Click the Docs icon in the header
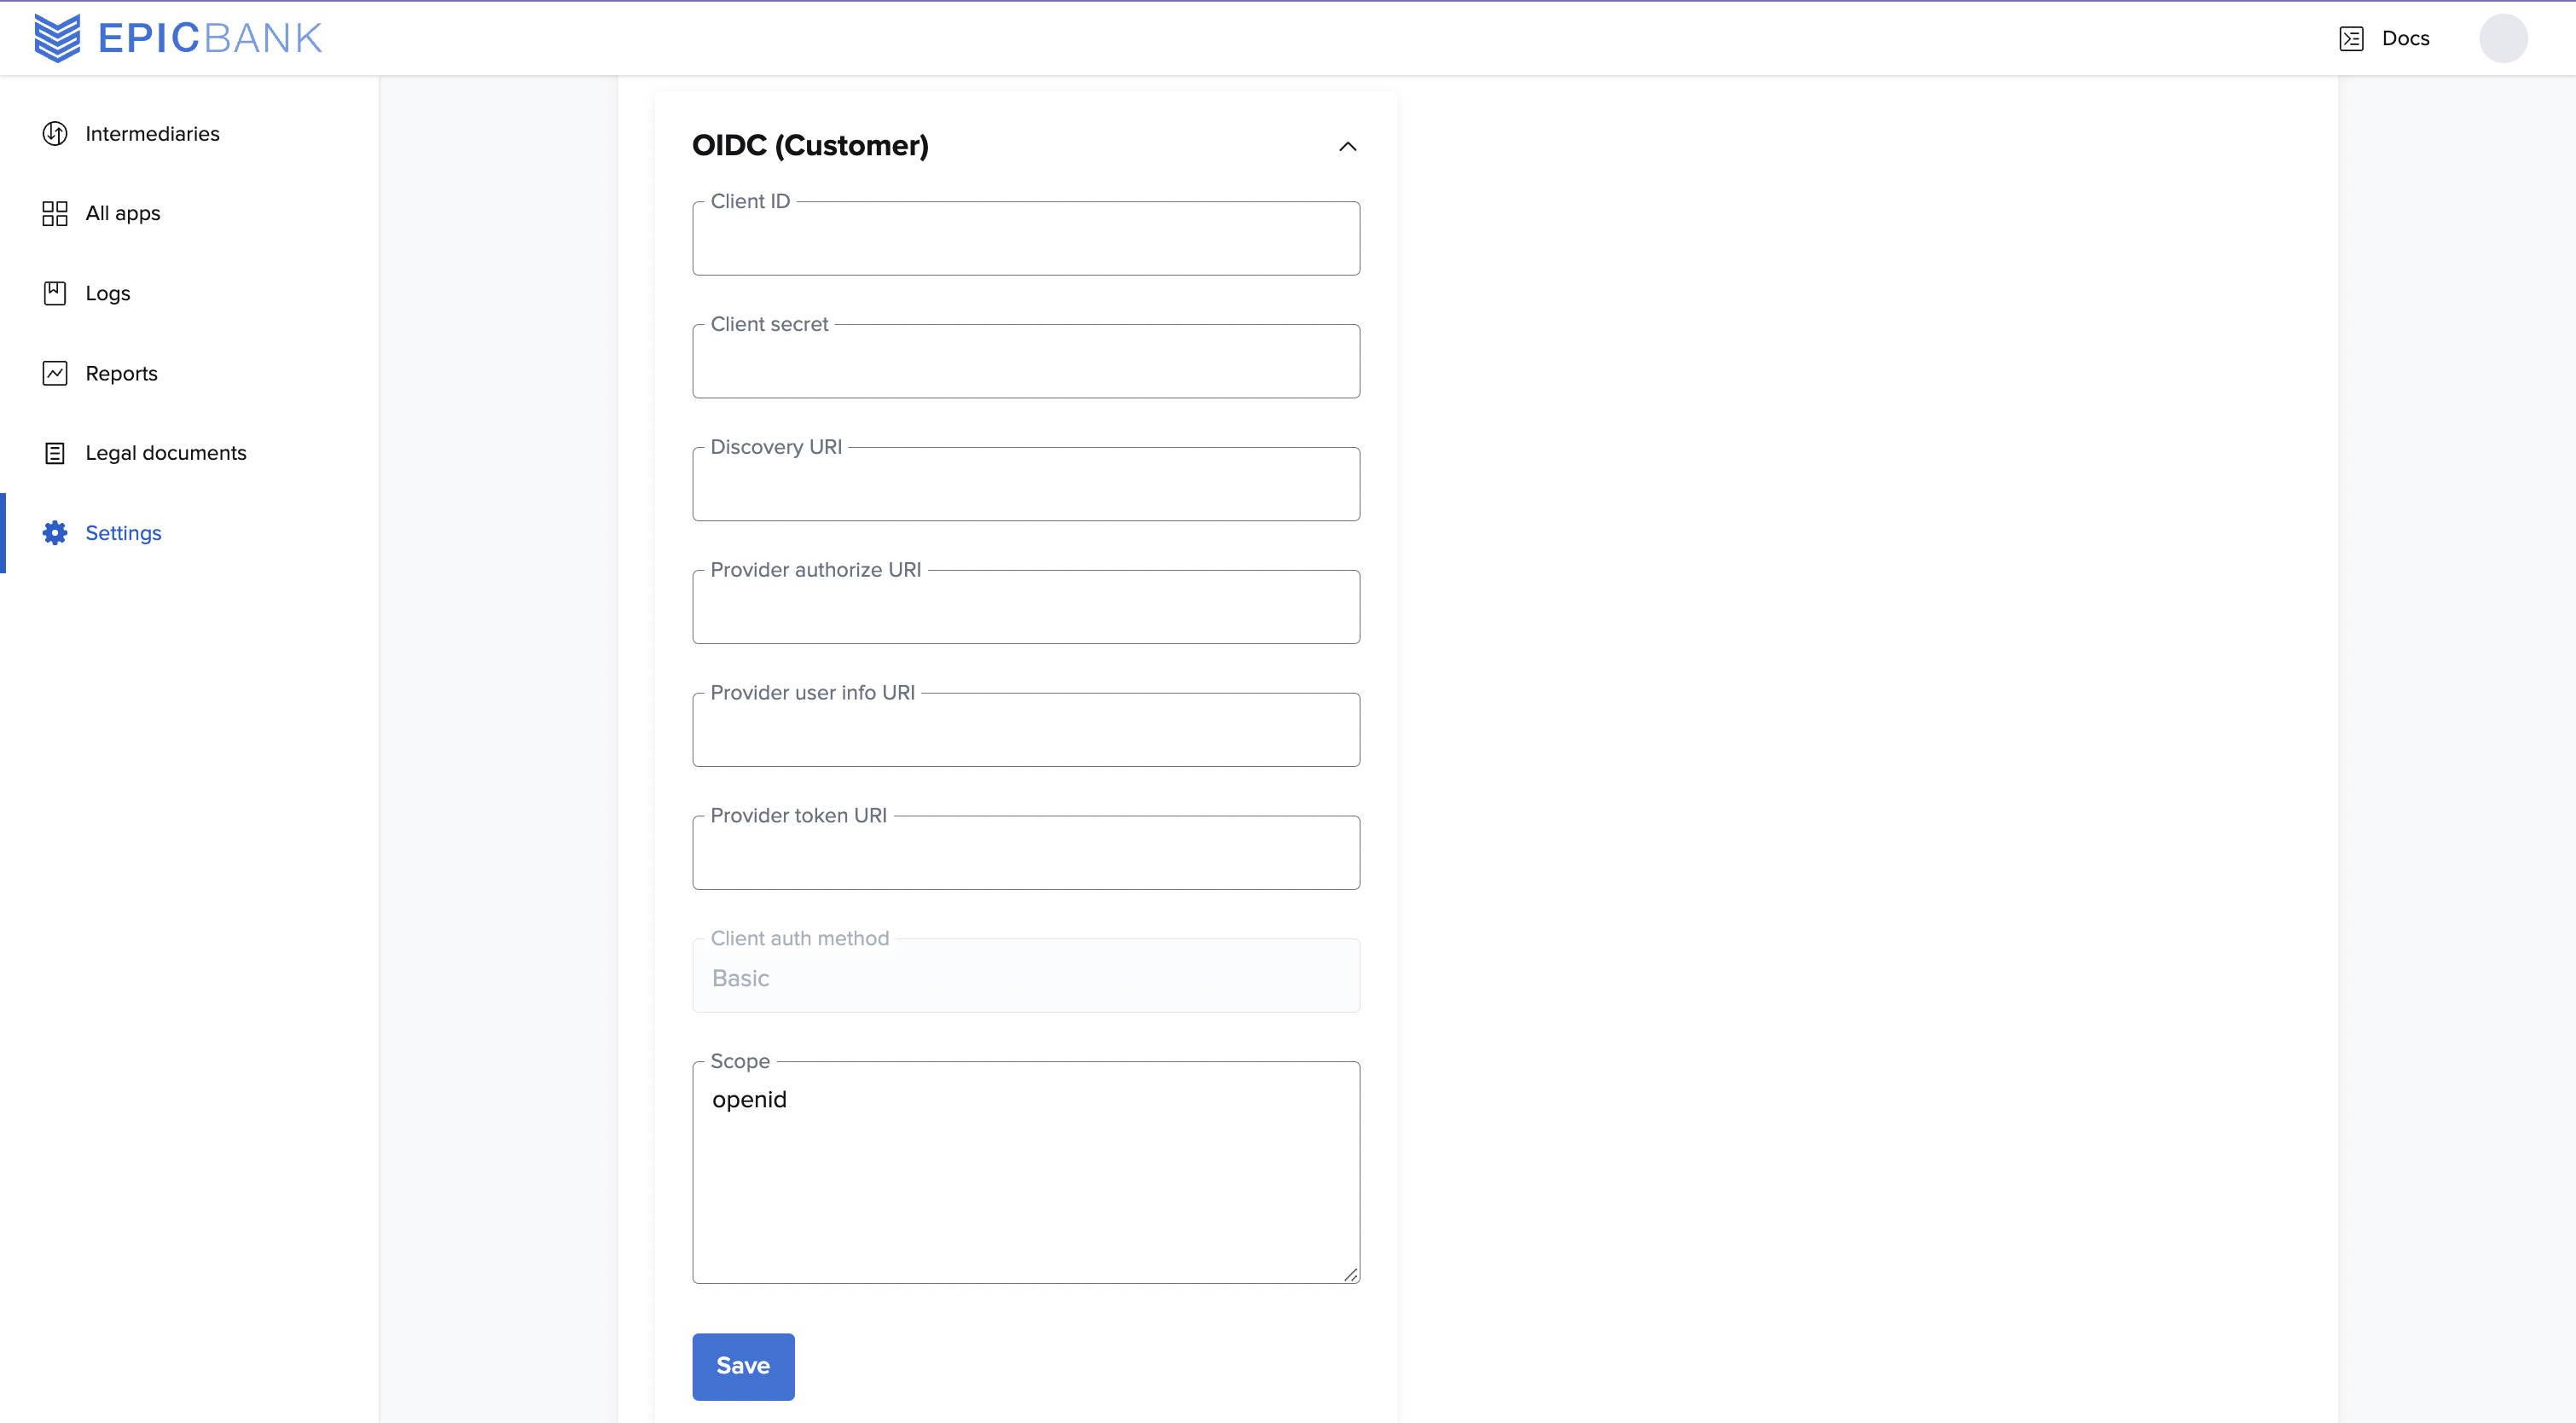 [x=2350, y=38]
